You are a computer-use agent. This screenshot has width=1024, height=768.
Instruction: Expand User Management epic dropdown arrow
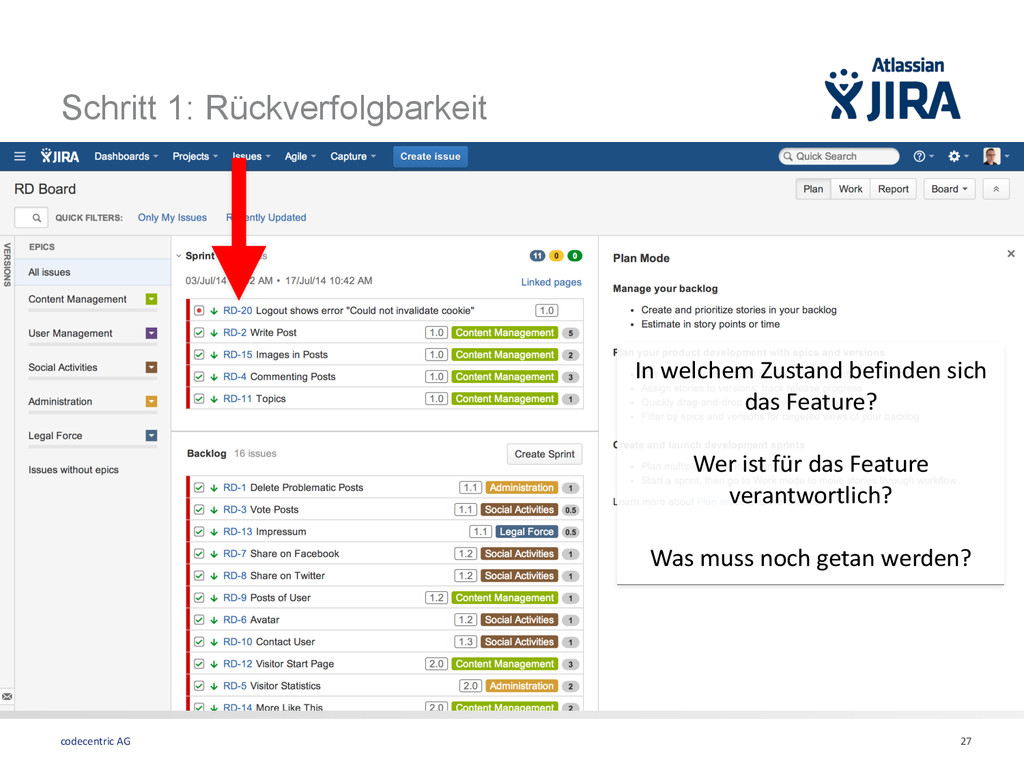152,333
